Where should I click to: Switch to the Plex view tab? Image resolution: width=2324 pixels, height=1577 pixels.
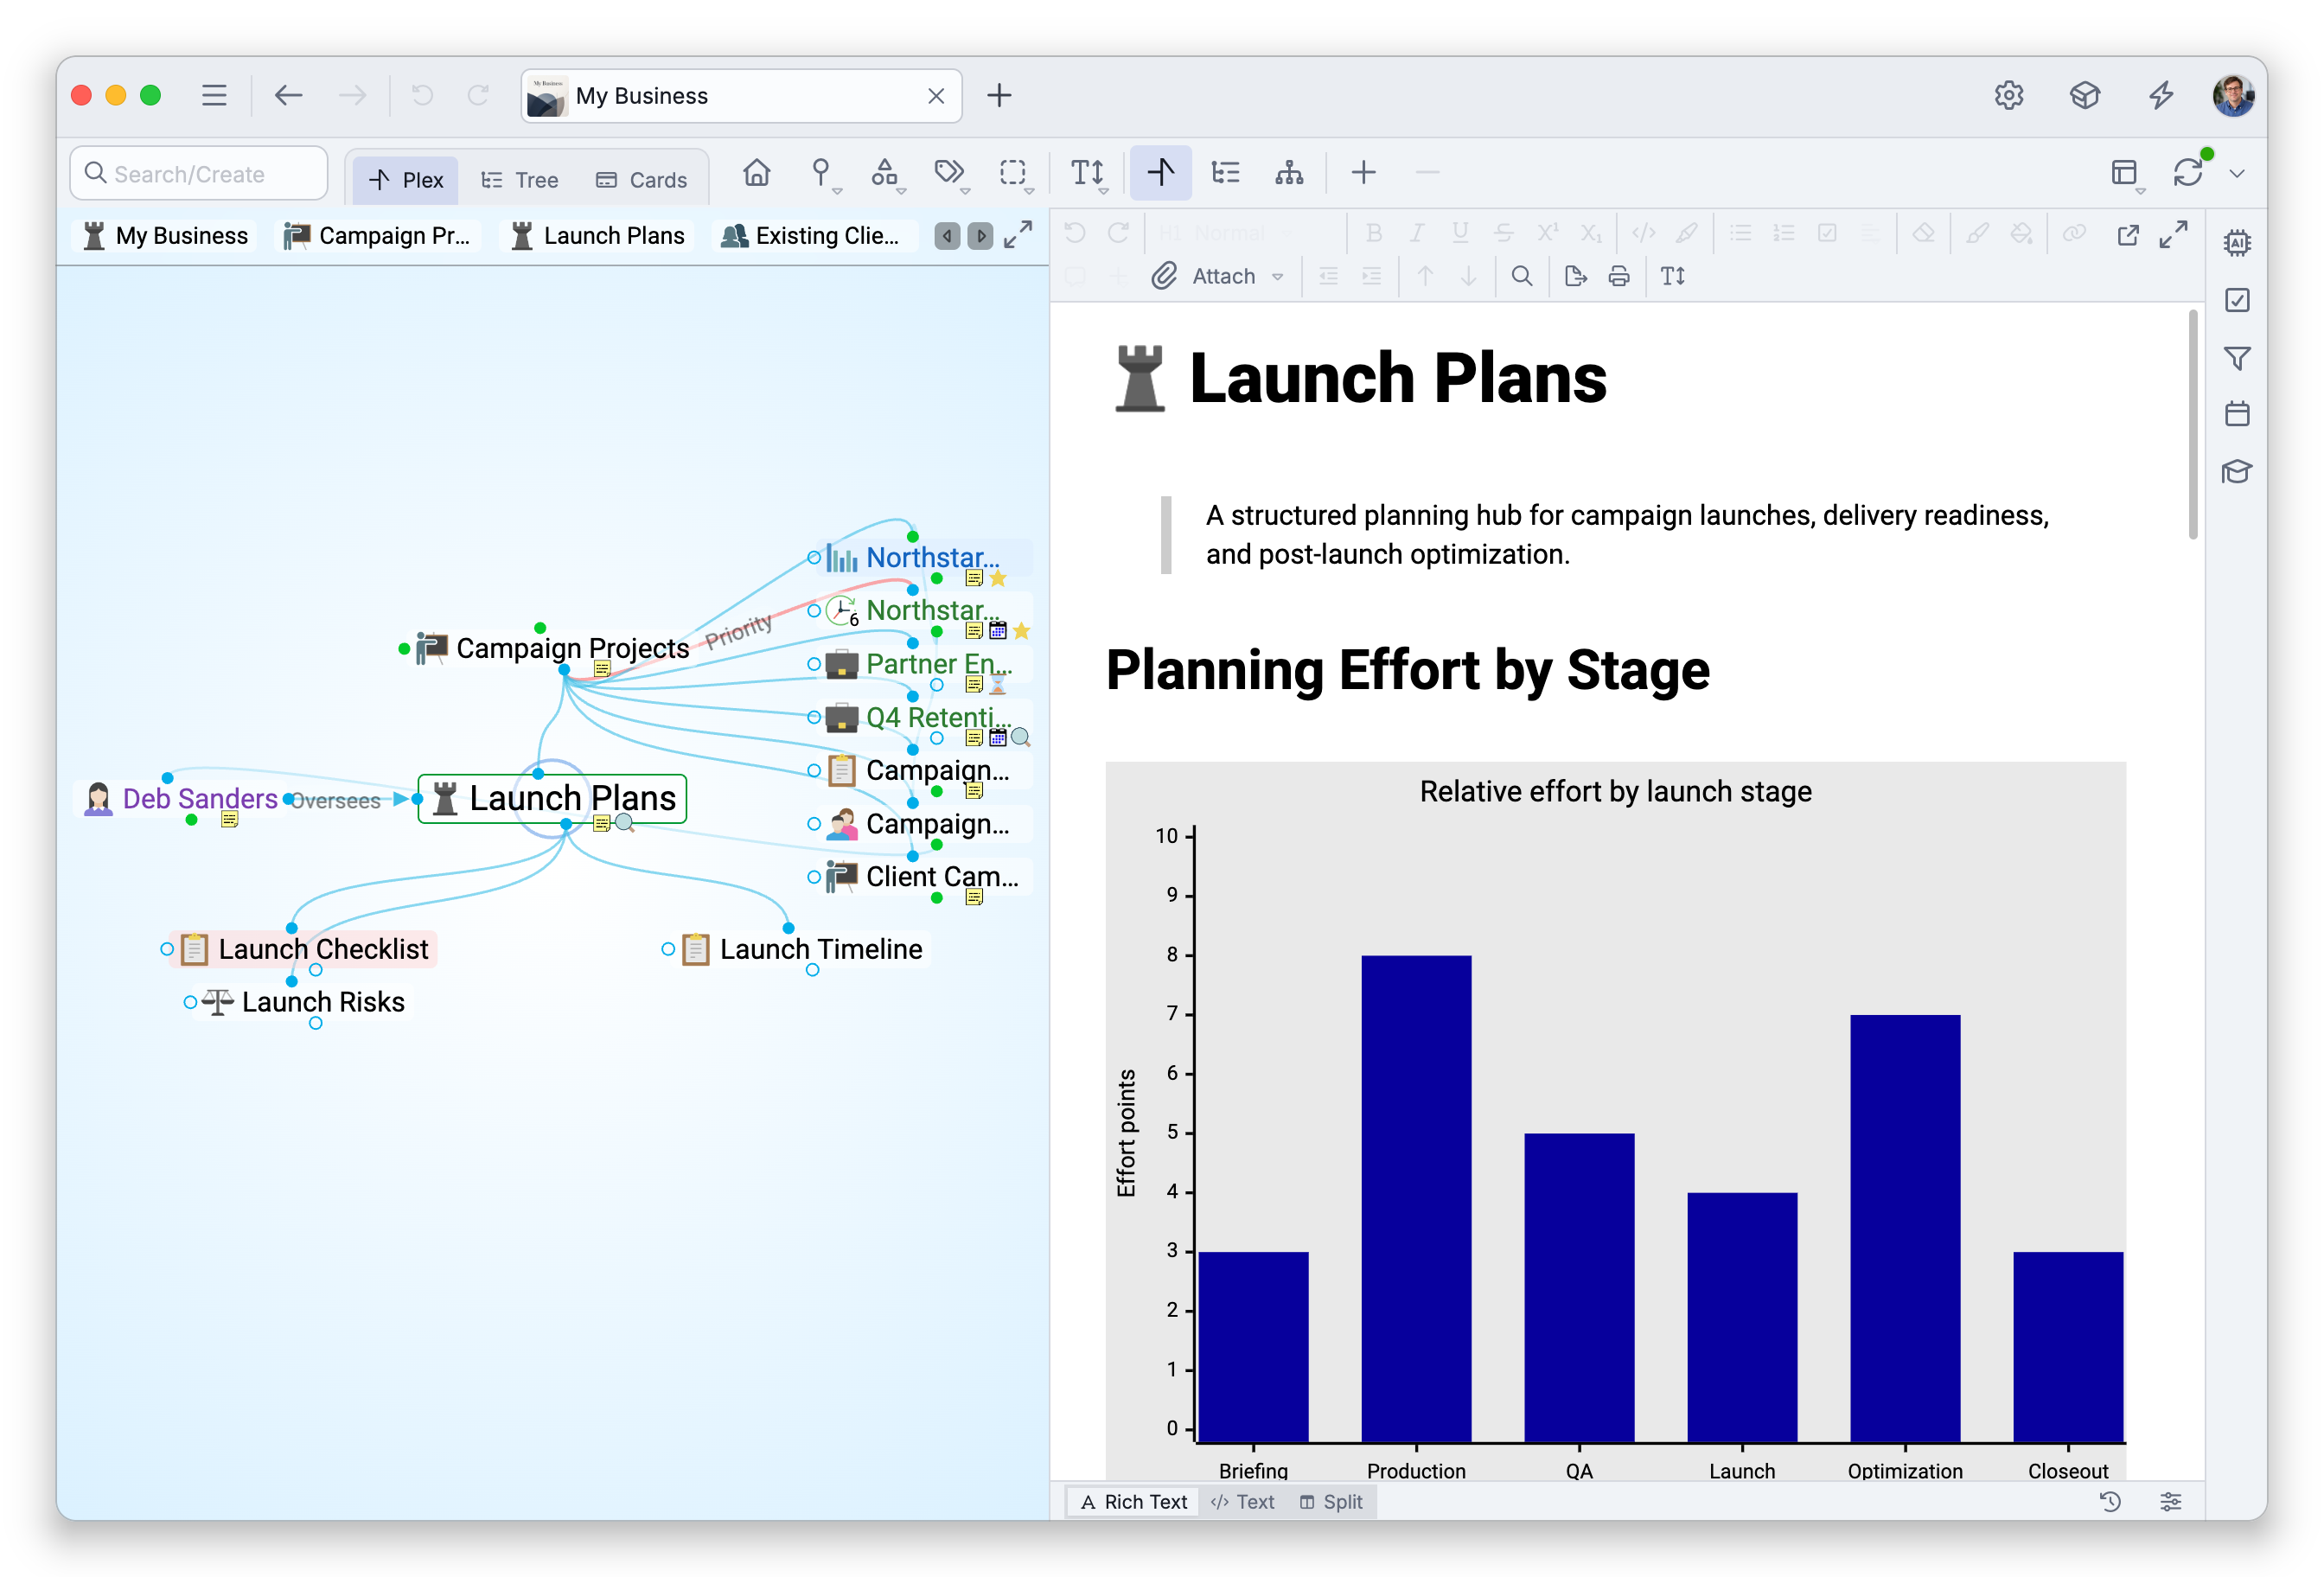pyautogui.click(x=405, y=180)
